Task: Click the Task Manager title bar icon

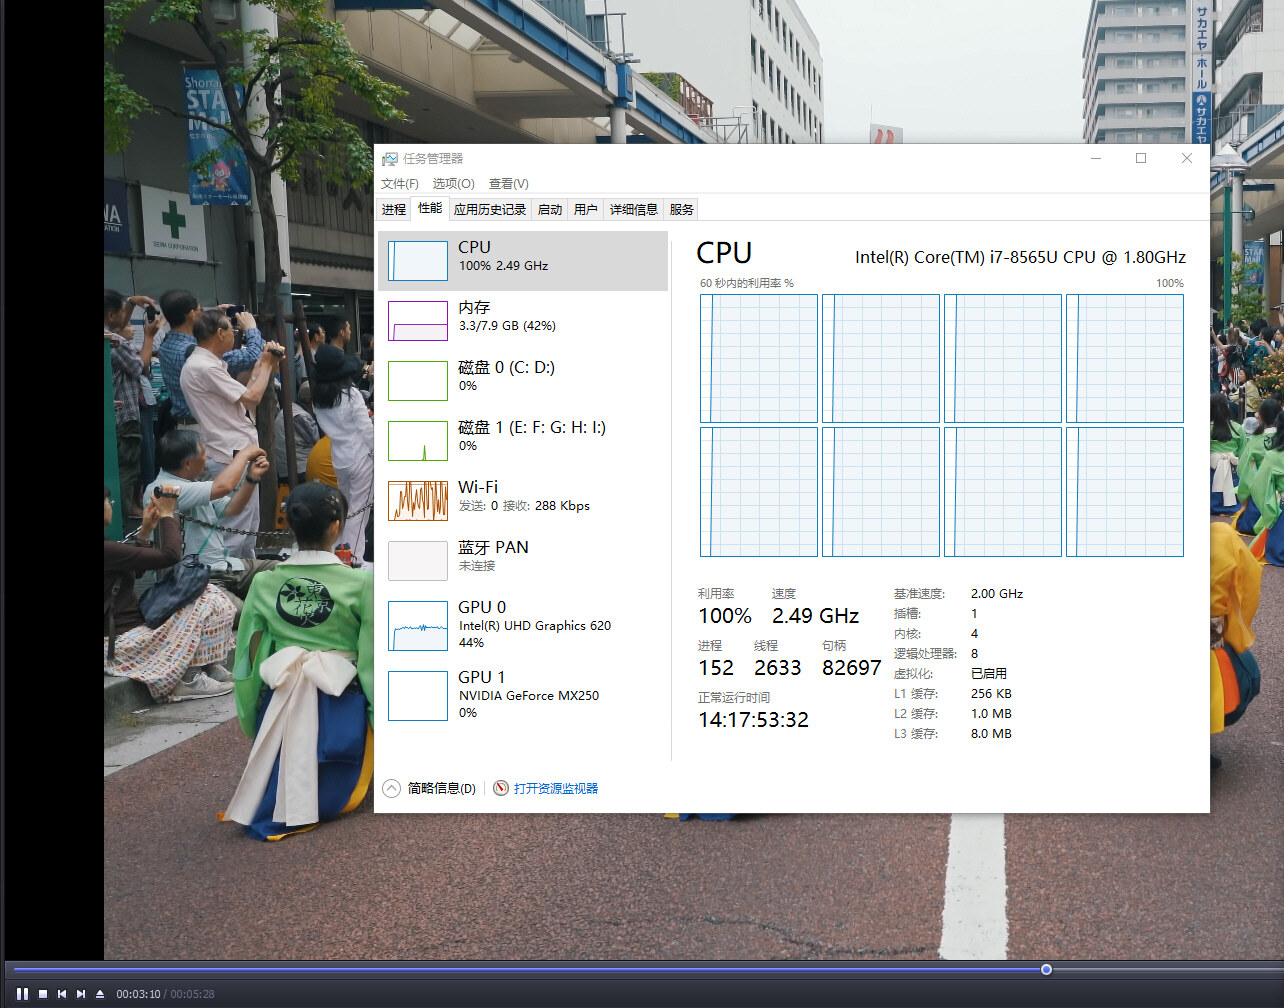Action: [x=390, y=159]
